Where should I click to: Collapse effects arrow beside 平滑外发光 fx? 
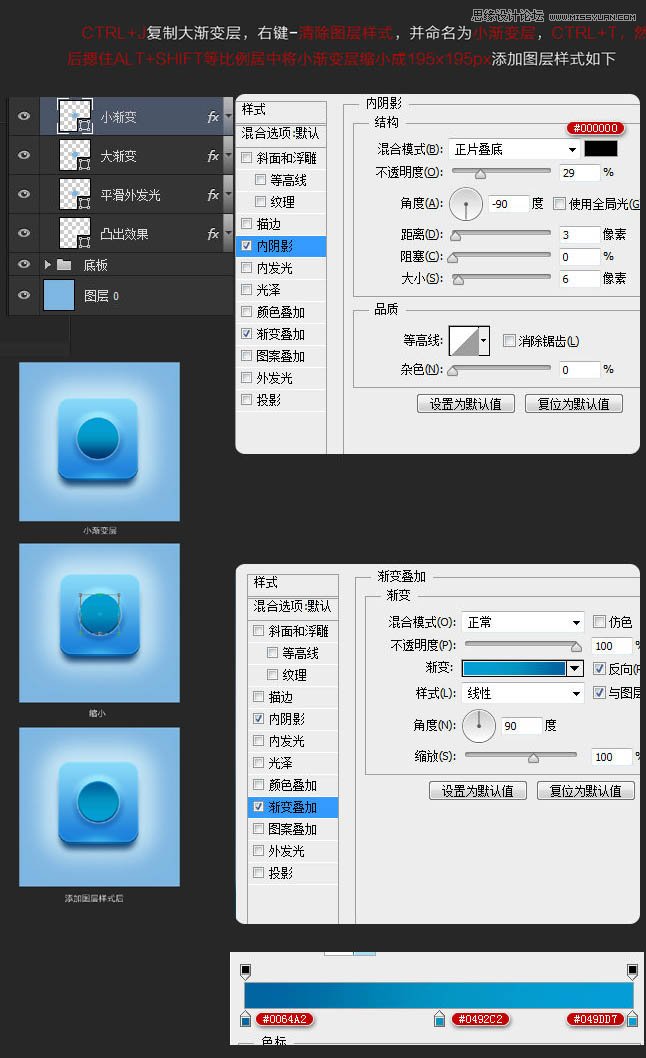tap(228, 195)
